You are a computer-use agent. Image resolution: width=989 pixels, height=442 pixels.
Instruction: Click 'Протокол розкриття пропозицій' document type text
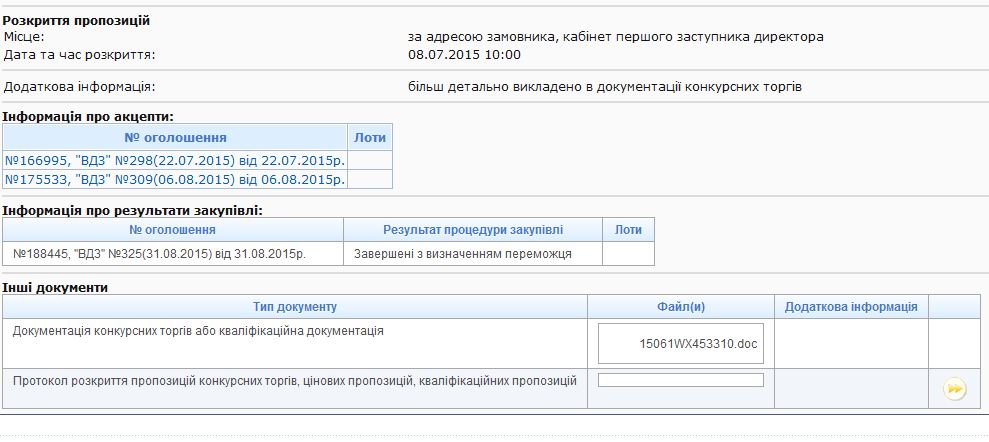(x=294, y=380)
